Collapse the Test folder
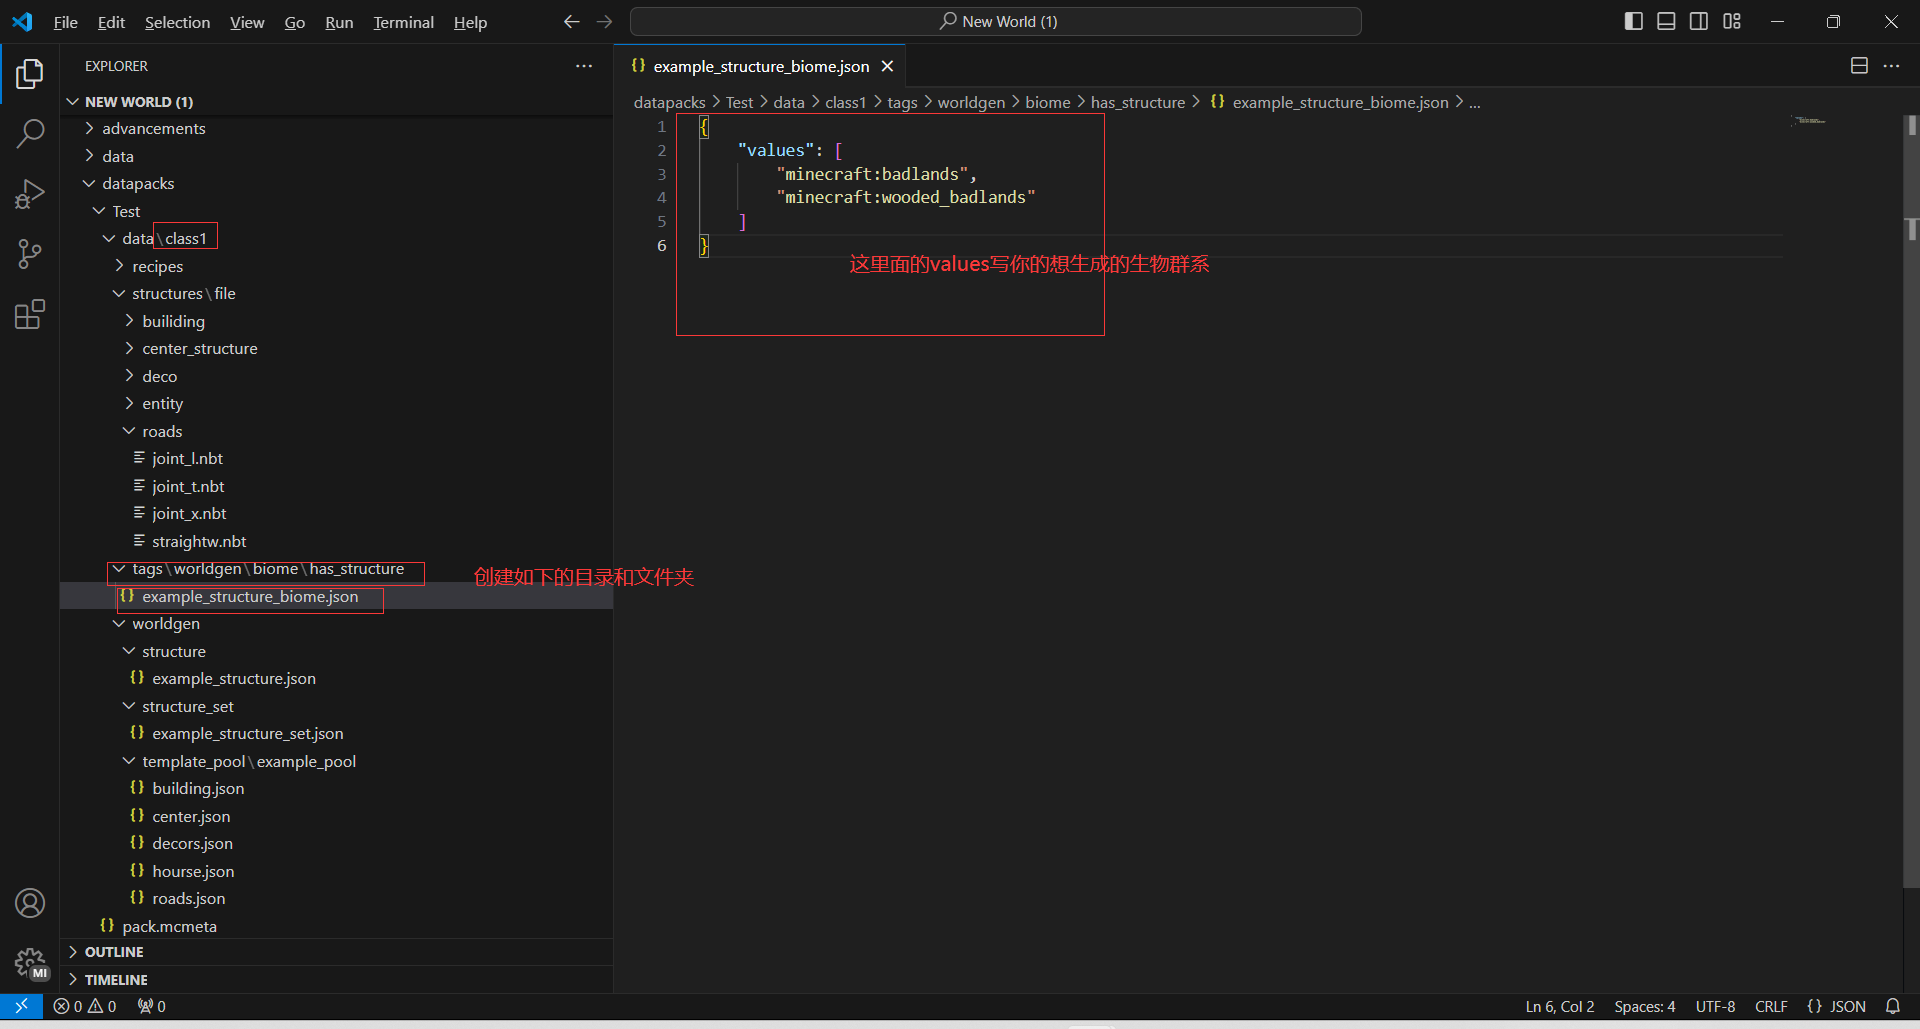The height and width of the screenshot is (1029, 1920). click(x=336, y=211)
